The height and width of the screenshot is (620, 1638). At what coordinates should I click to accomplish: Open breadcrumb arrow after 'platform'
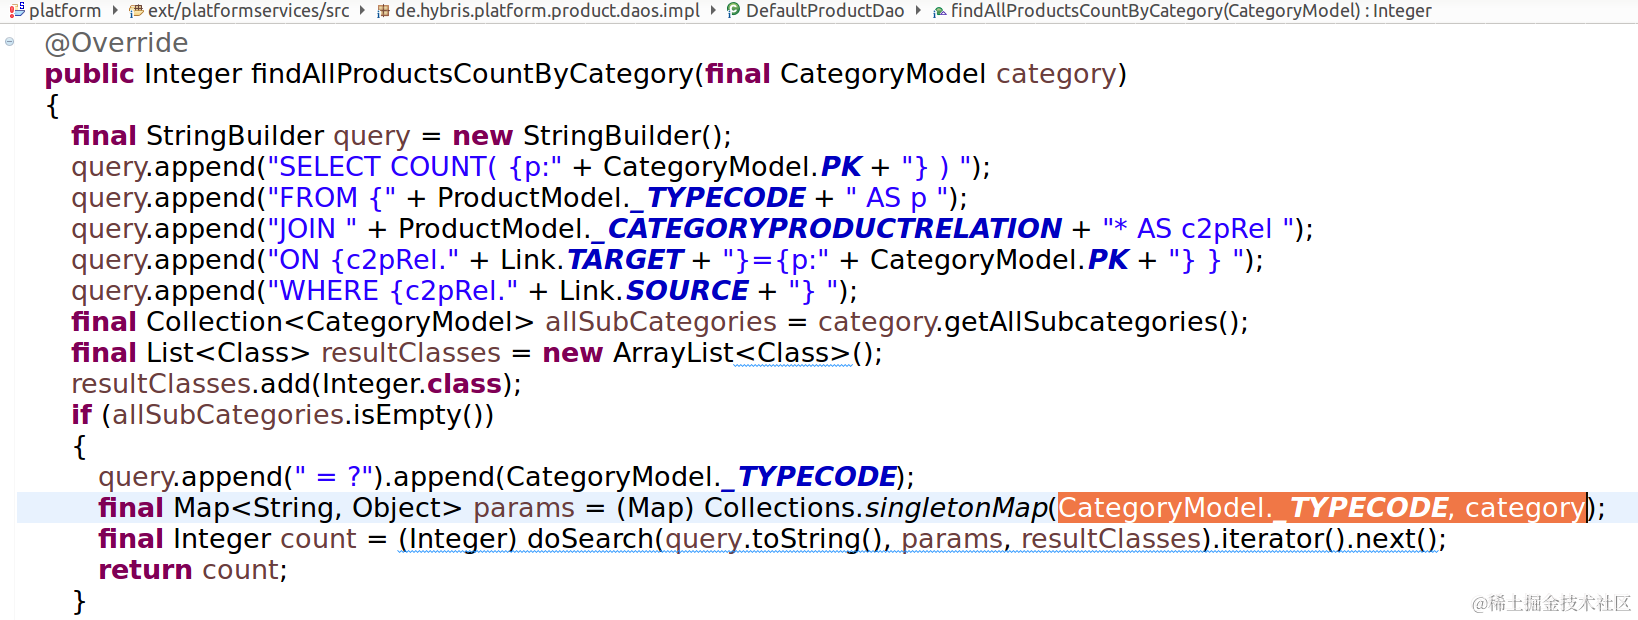point(115,11)
